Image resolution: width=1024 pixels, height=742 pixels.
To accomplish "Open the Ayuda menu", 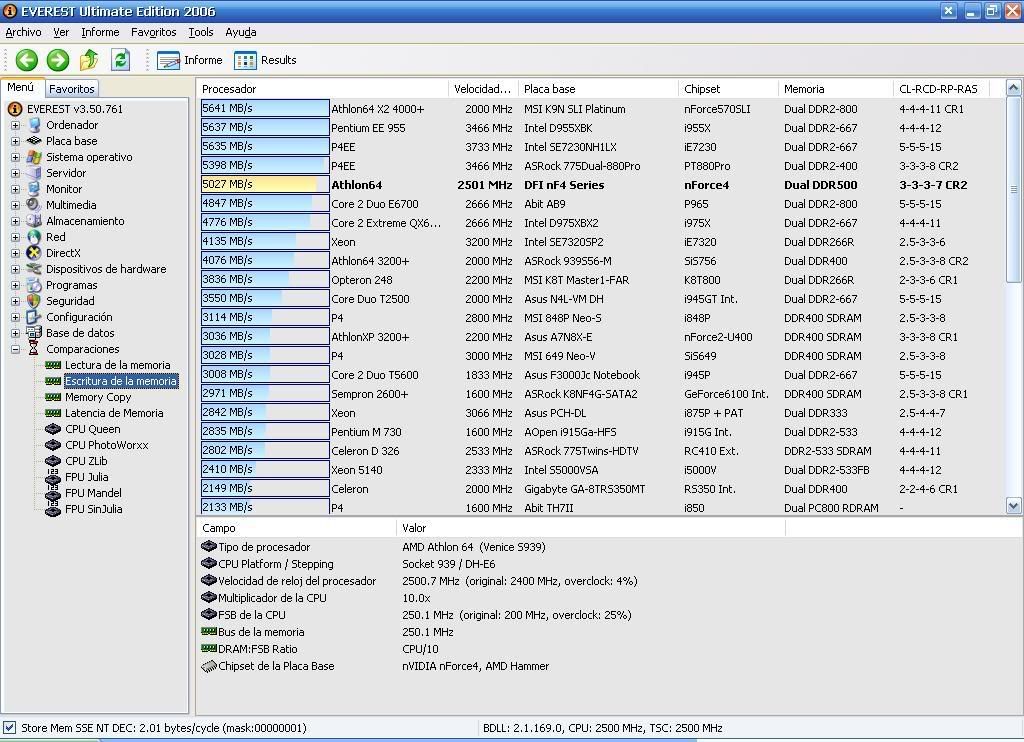I will 240,32.
